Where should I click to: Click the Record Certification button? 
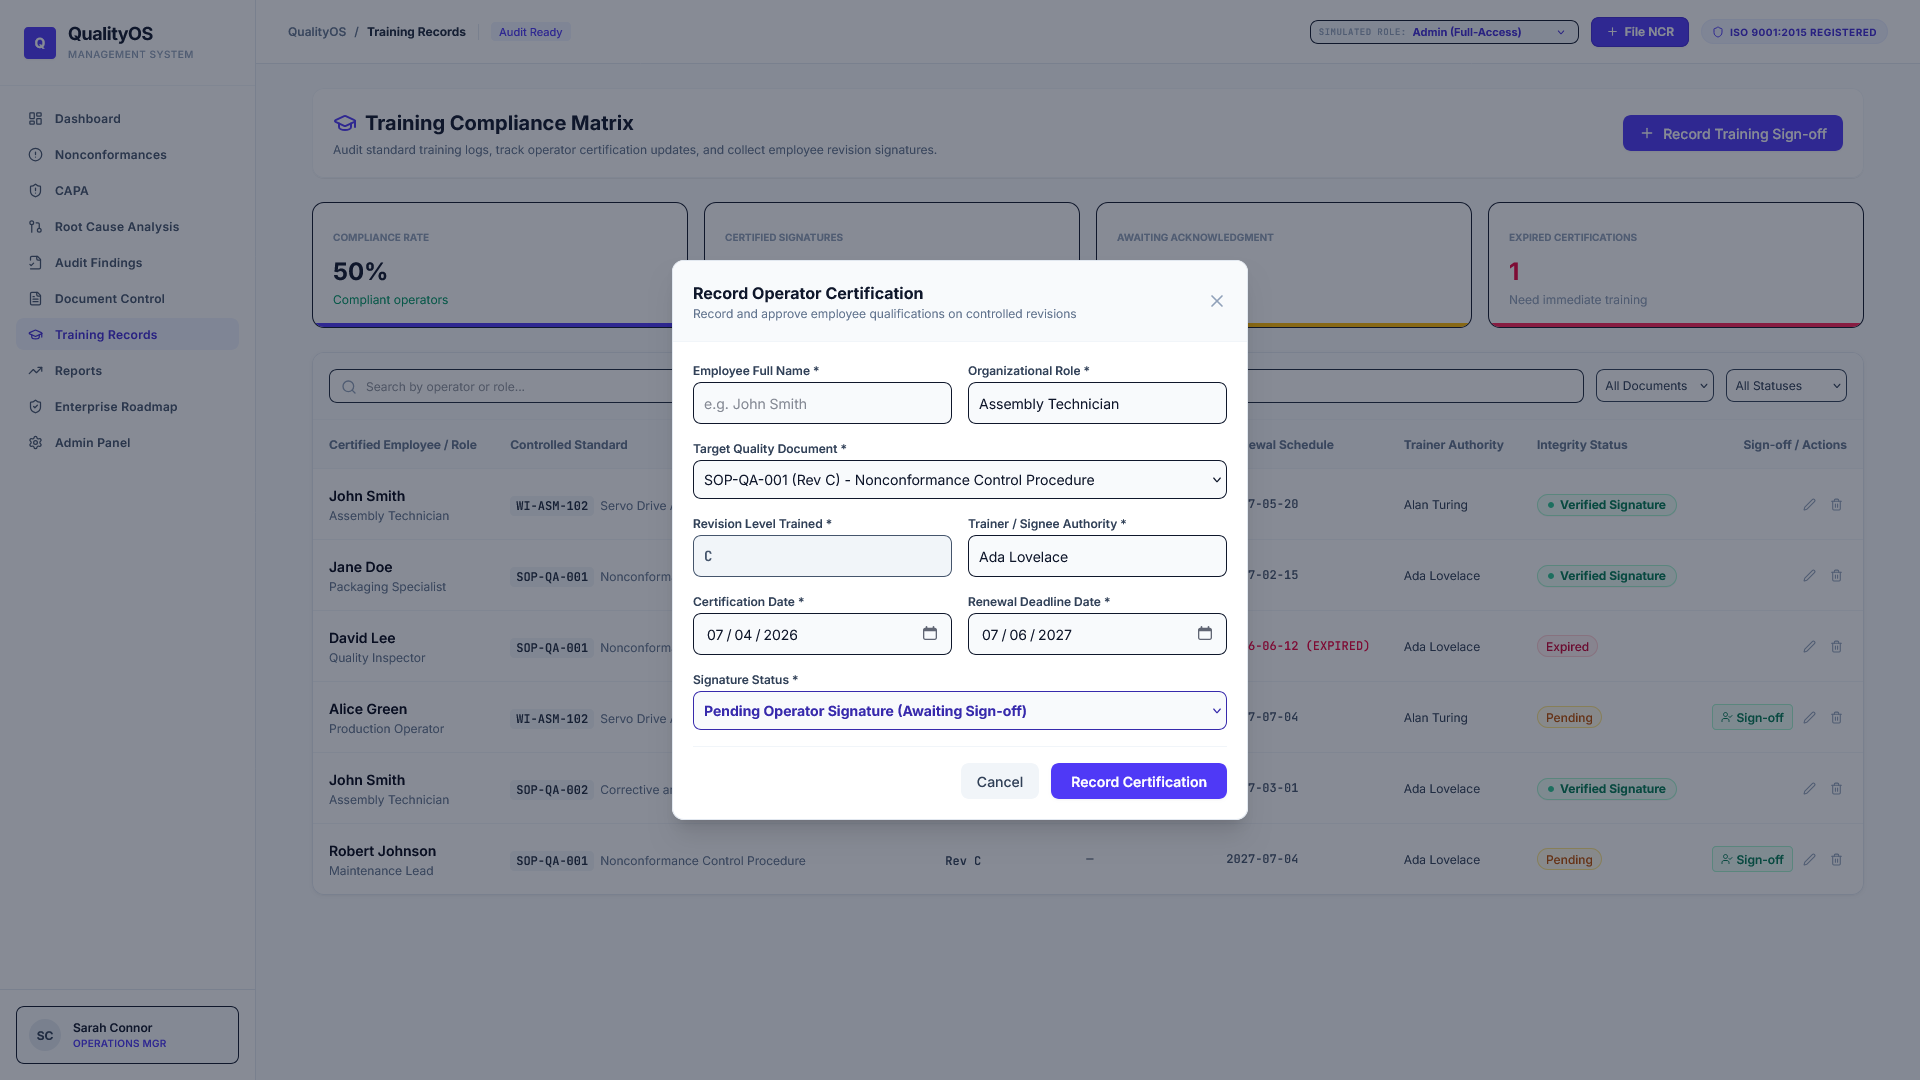click(x=1138, y=781)
